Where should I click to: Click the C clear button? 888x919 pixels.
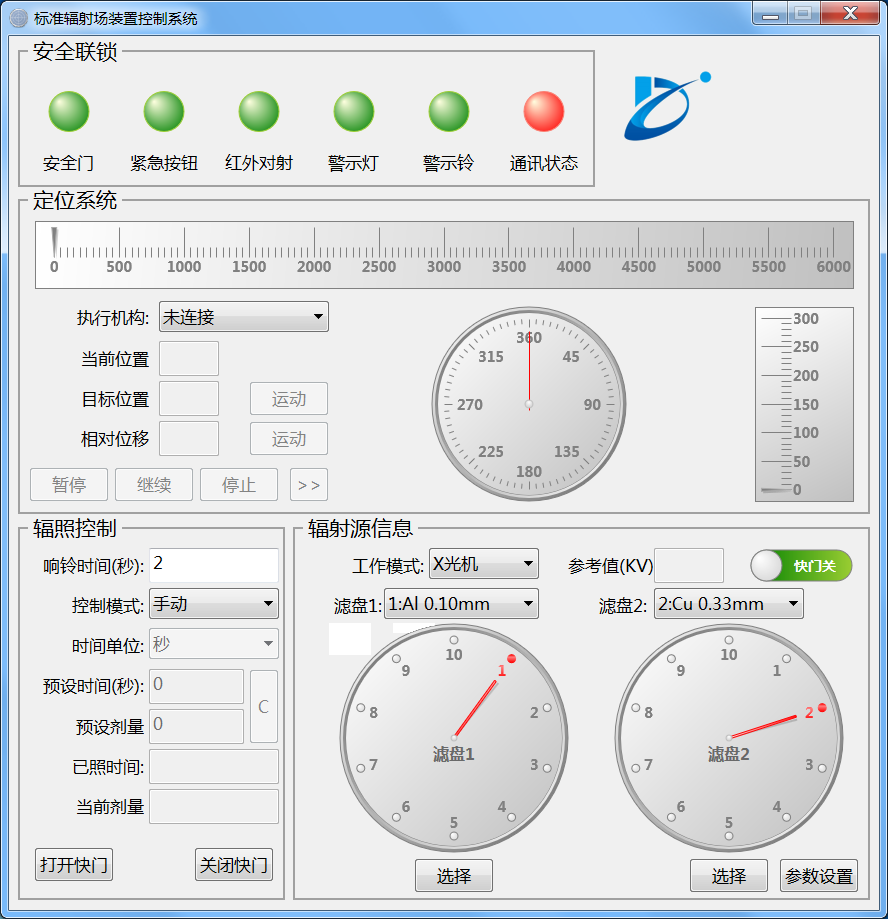(264, 707)
